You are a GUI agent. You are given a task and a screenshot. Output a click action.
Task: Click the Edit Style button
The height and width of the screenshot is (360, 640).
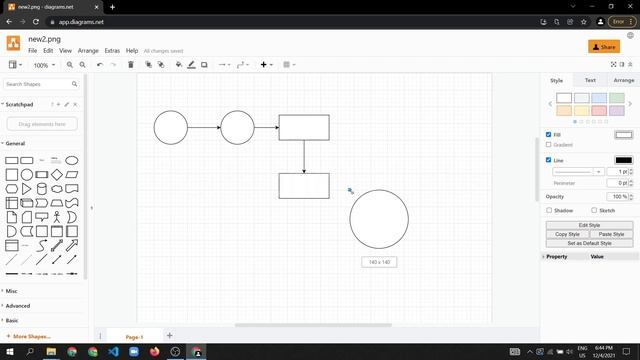(589, 225)
